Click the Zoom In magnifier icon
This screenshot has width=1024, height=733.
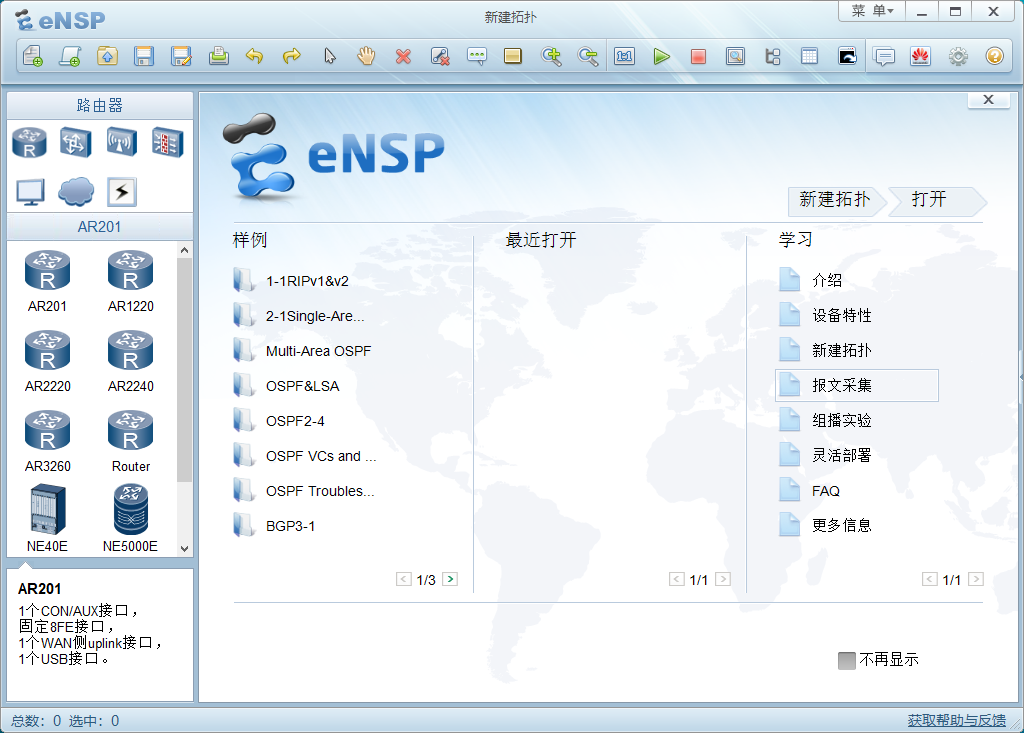click(551, 56)
